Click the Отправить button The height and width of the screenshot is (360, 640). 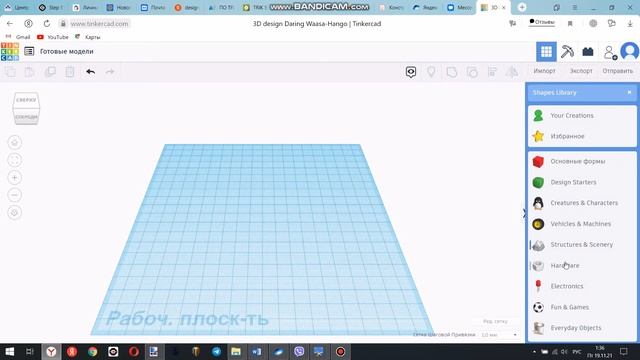tap(618, 71)
